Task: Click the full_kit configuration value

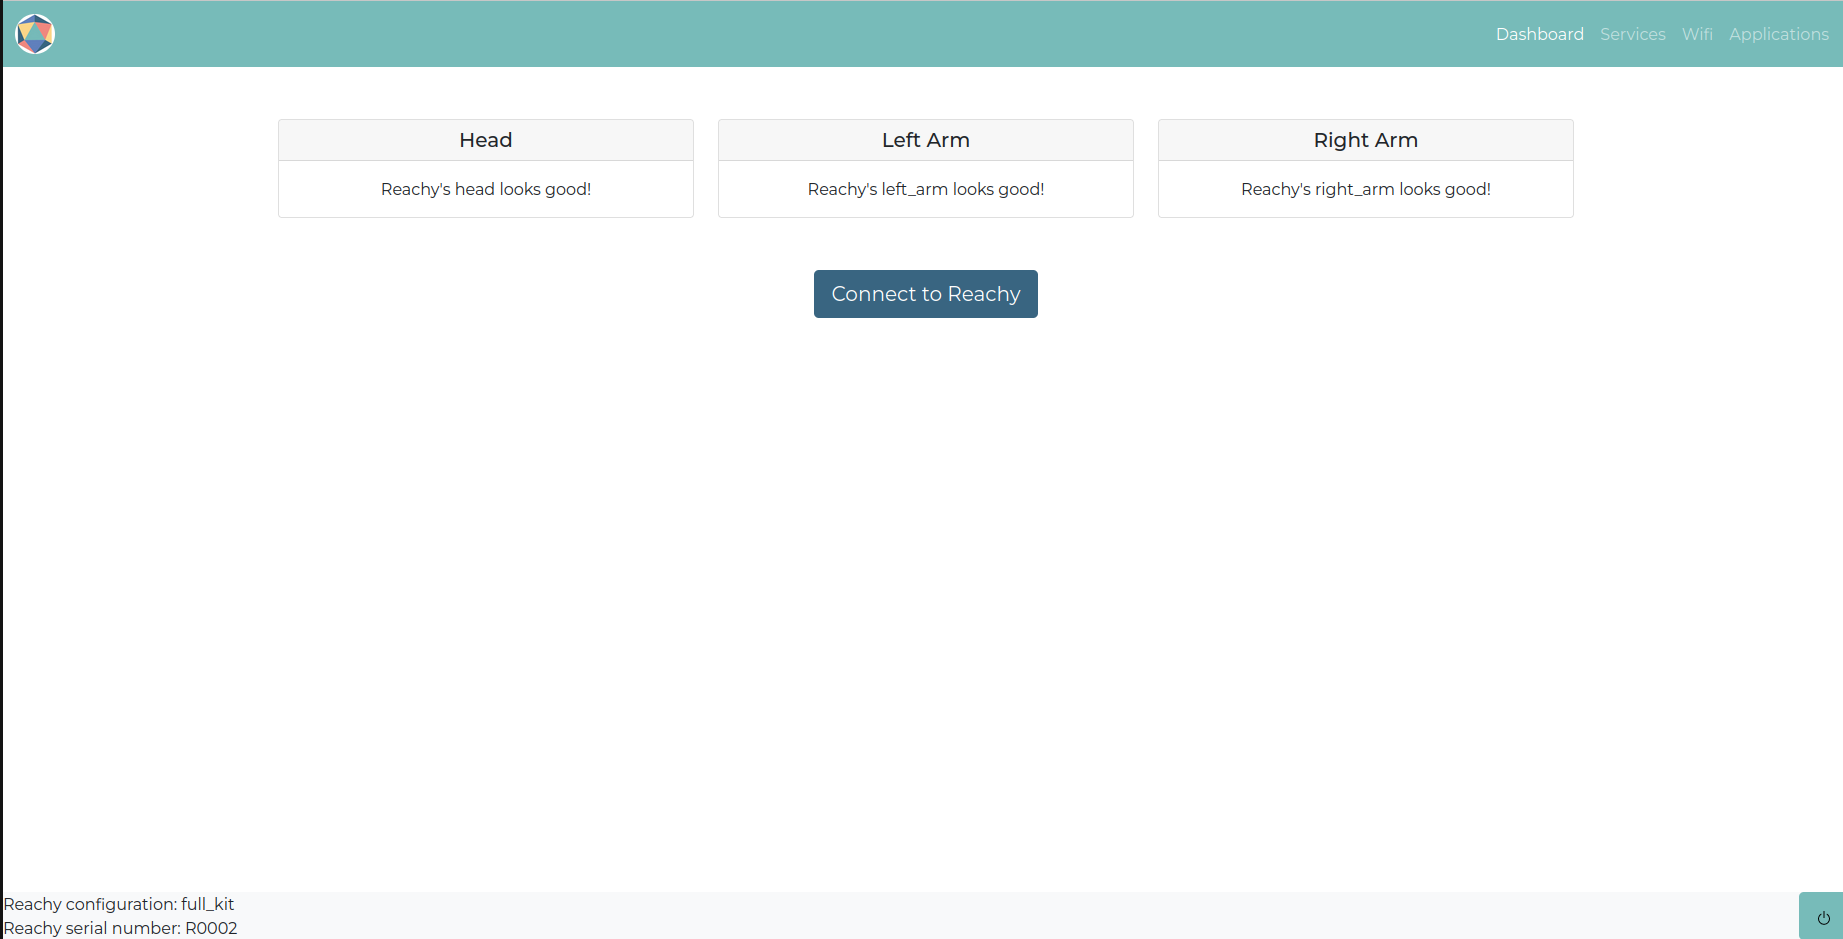Action: click(208, 904)
